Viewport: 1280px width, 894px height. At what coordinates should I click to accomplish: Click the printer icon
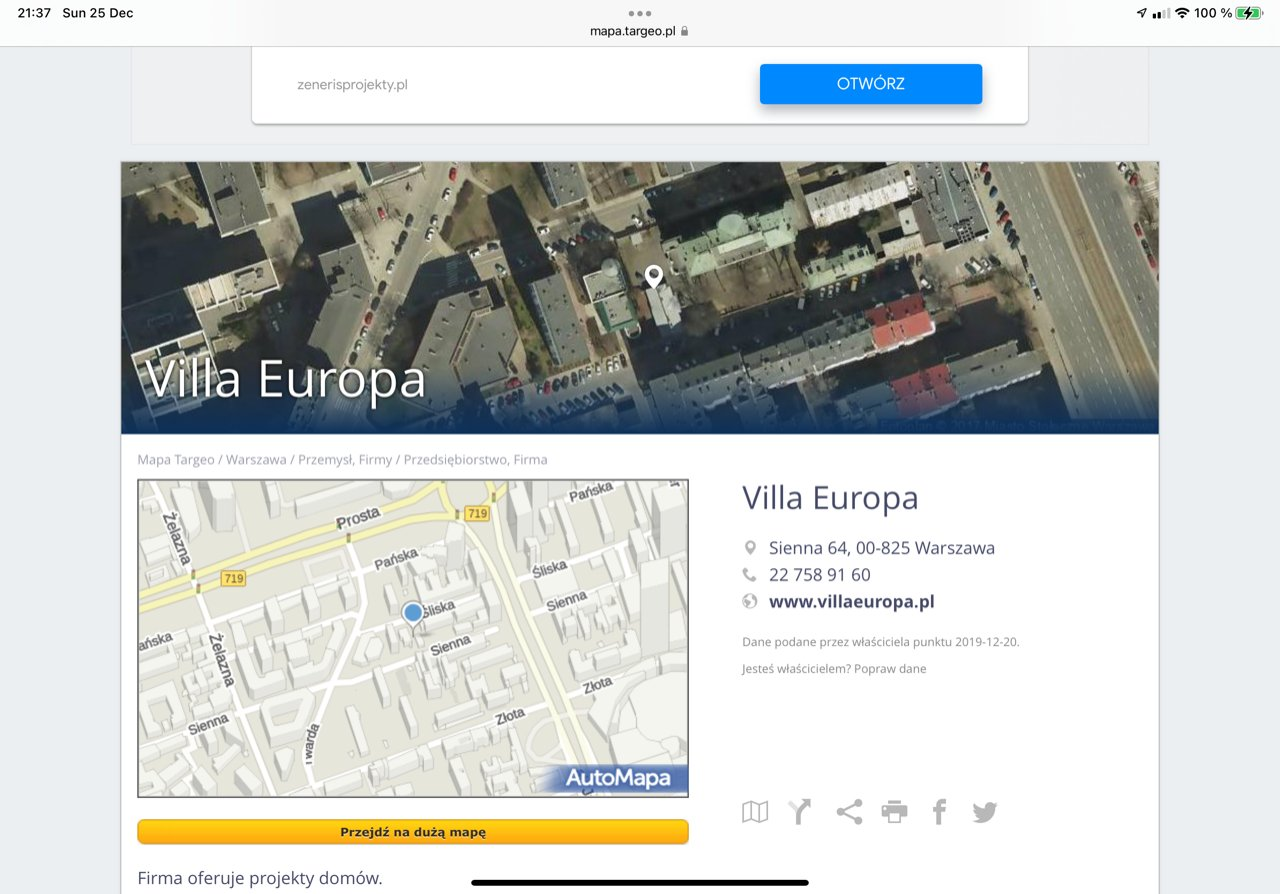click(894, 812)
